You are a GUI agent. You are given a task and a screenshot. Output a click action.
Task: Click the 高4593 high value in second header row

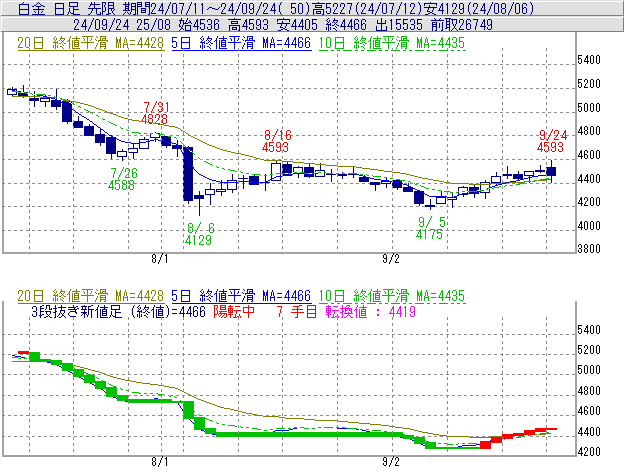(x=248, y=25)
